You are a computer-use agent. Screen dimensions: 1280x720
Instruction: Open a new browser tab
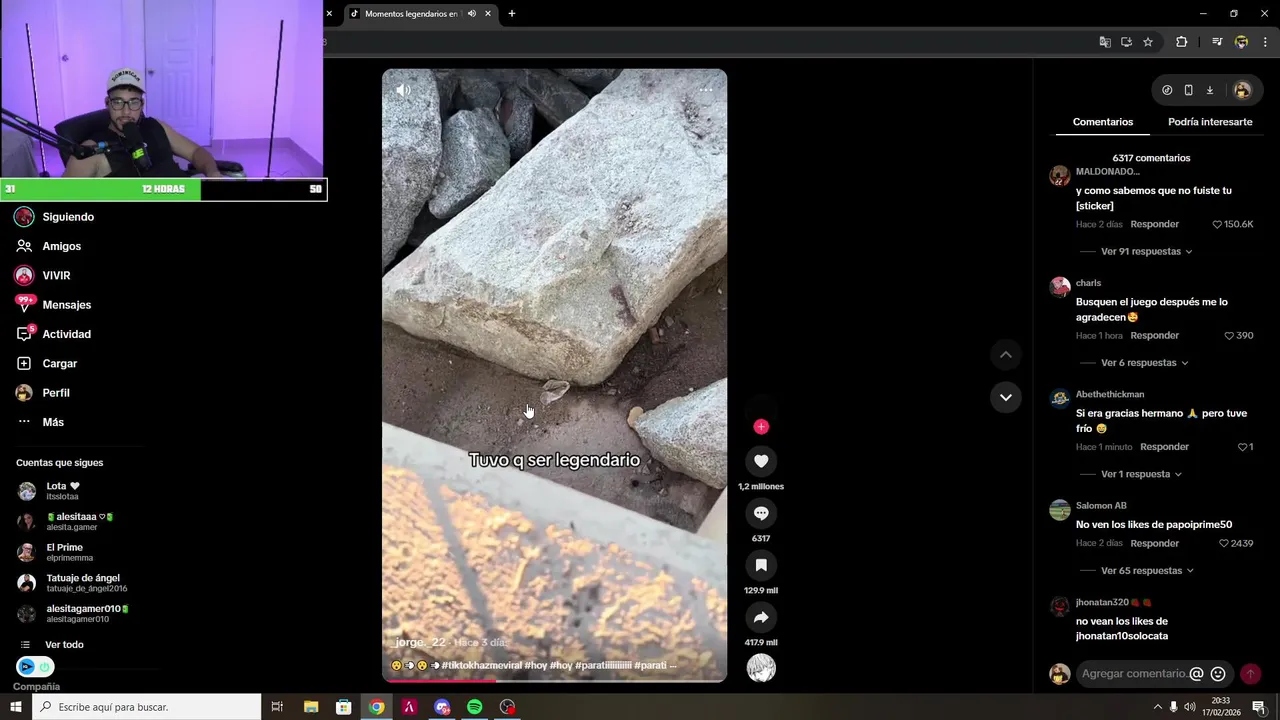512,14
